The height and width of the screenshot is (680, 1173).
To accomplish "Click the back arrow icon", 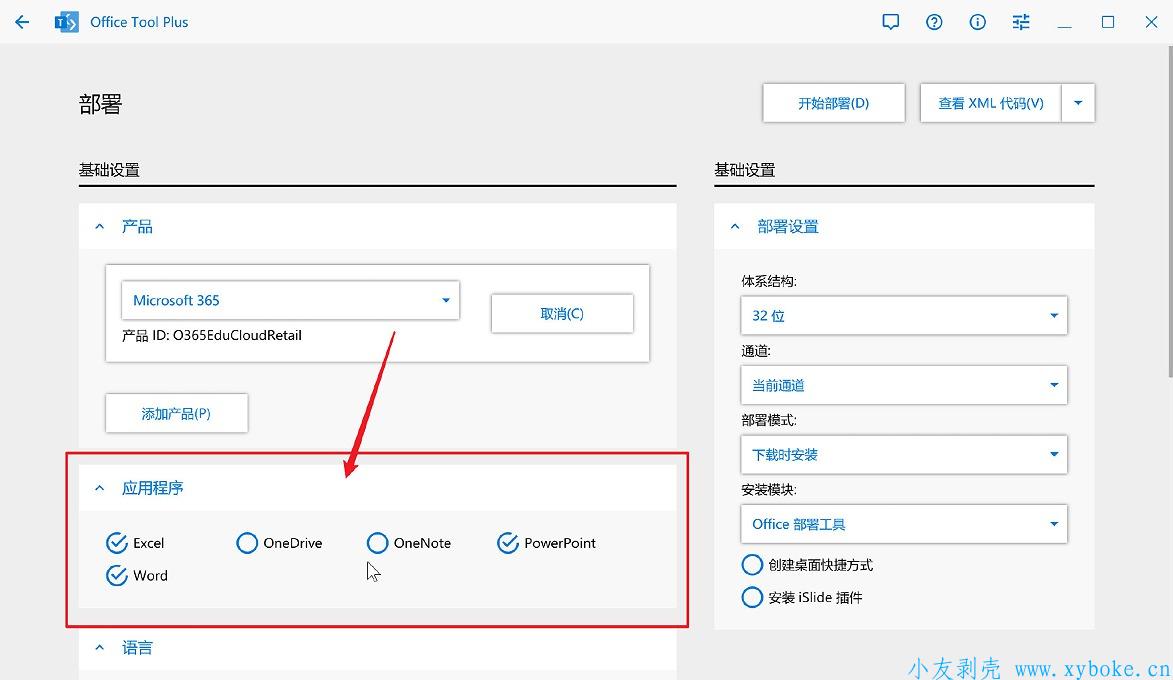I will pos(22,22).
